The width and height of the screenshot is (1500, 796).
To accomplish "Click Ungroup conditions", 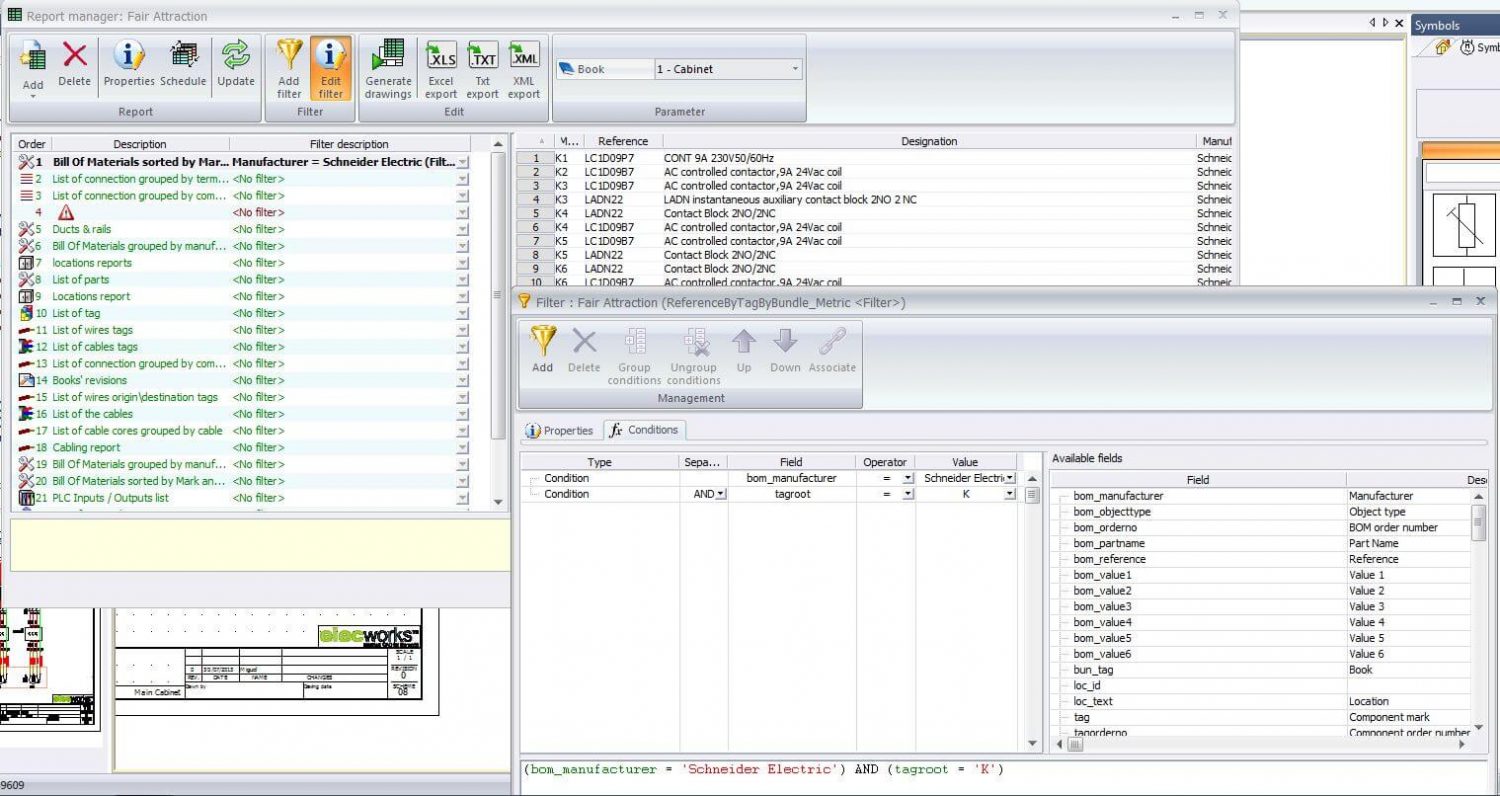I will (694, 357).
